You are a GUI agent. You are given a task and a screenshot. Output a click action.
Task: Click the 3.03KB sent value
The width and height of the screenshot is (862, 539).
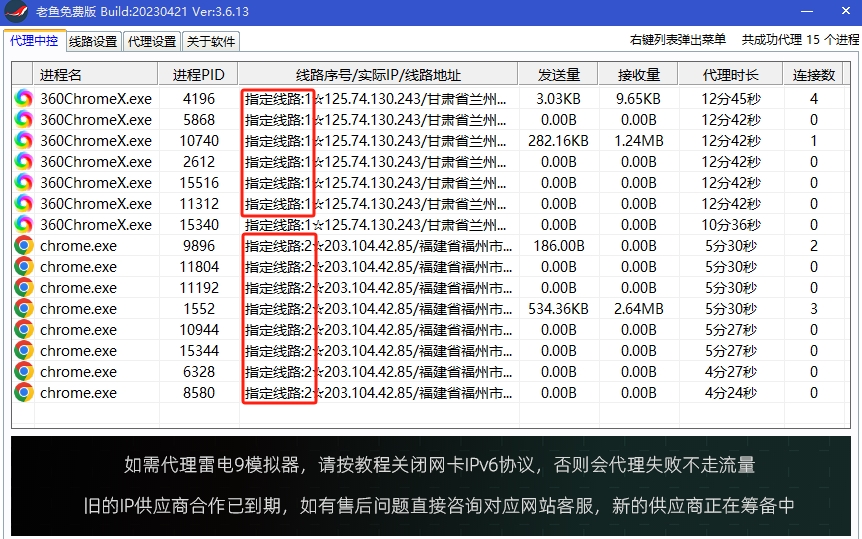click(559, 98)
